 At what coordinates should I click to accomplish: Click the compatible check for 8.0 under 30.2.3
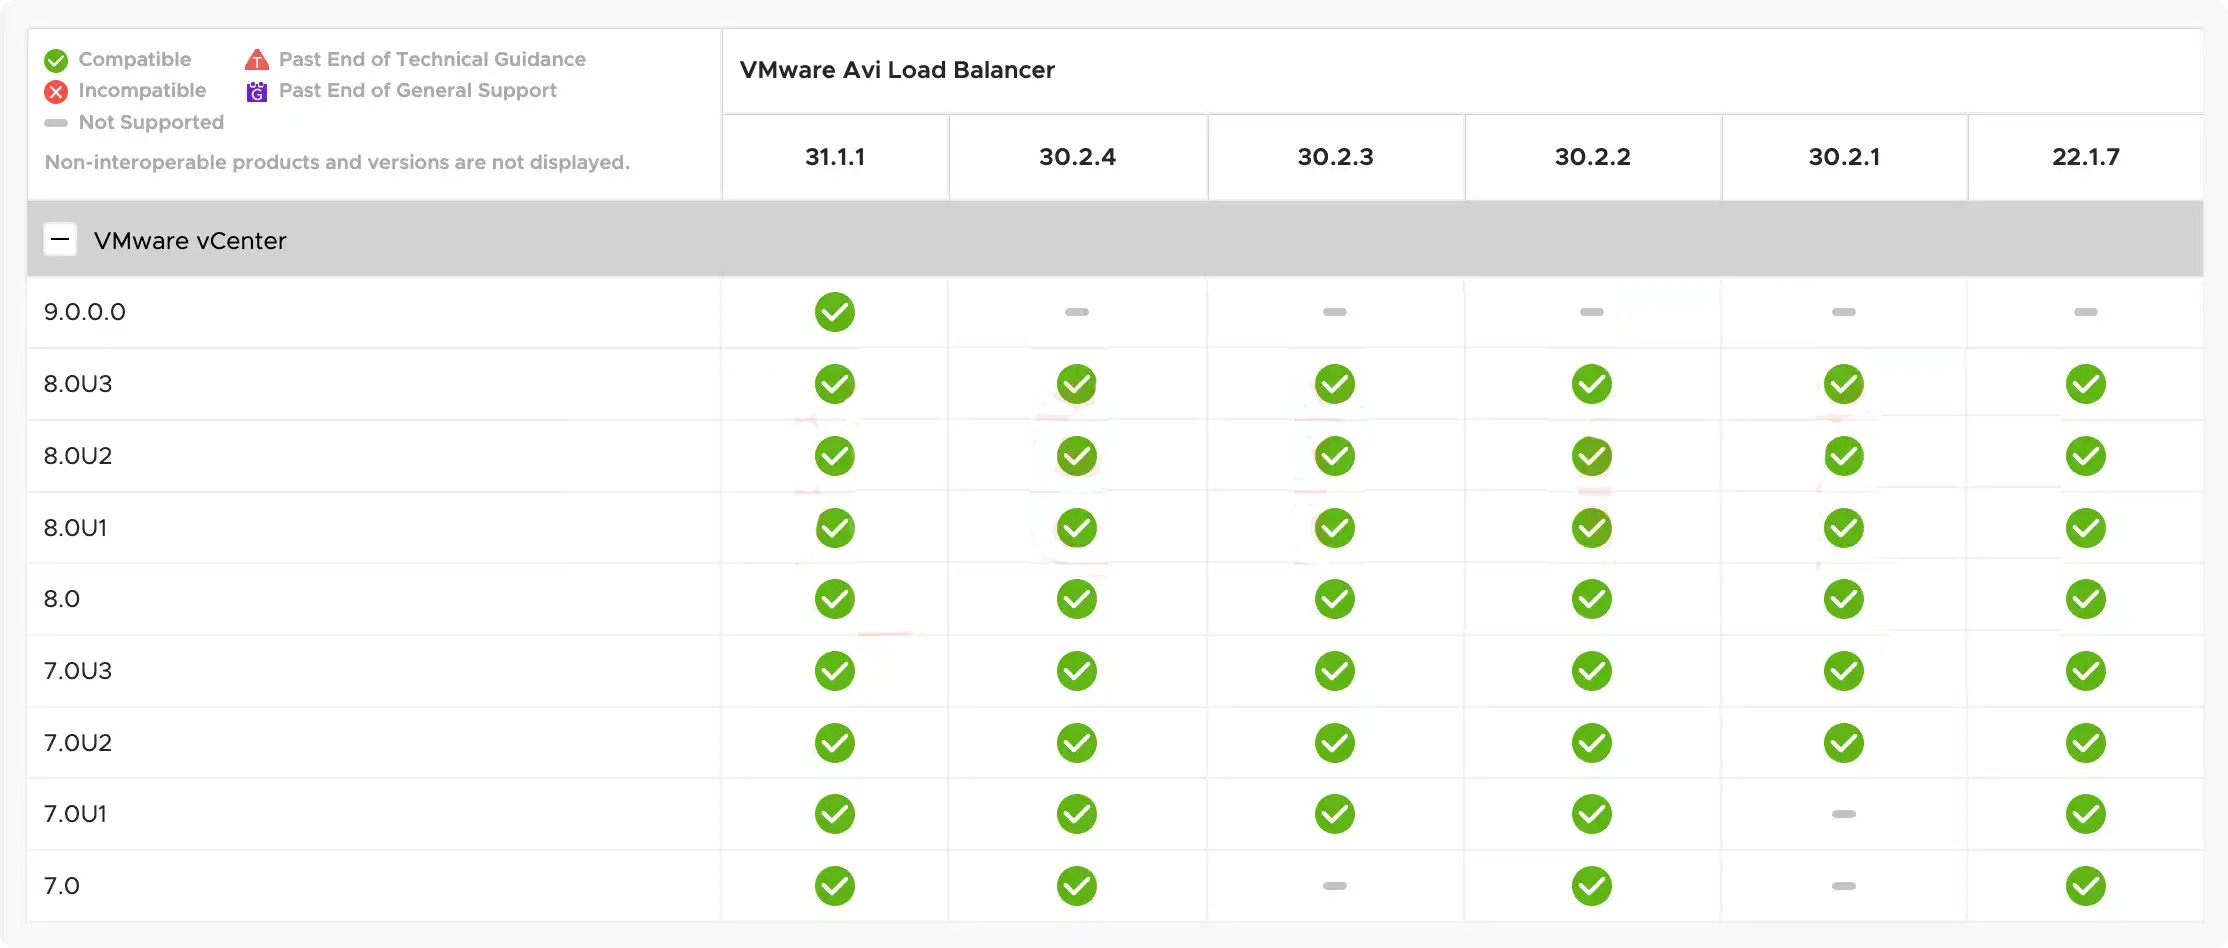click(x=1334, y=599)
